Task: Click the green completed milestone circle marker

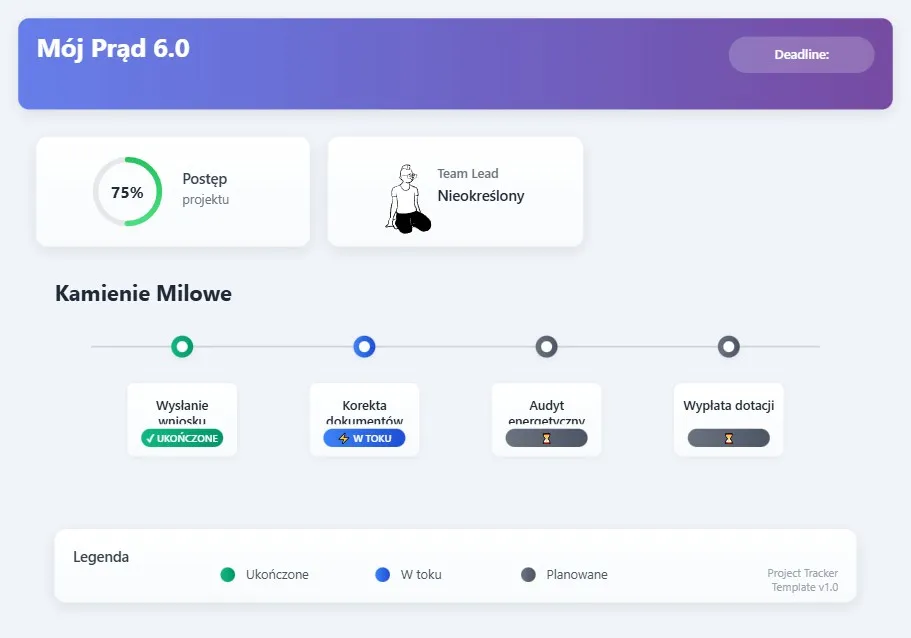Action: tap(182, 347)
